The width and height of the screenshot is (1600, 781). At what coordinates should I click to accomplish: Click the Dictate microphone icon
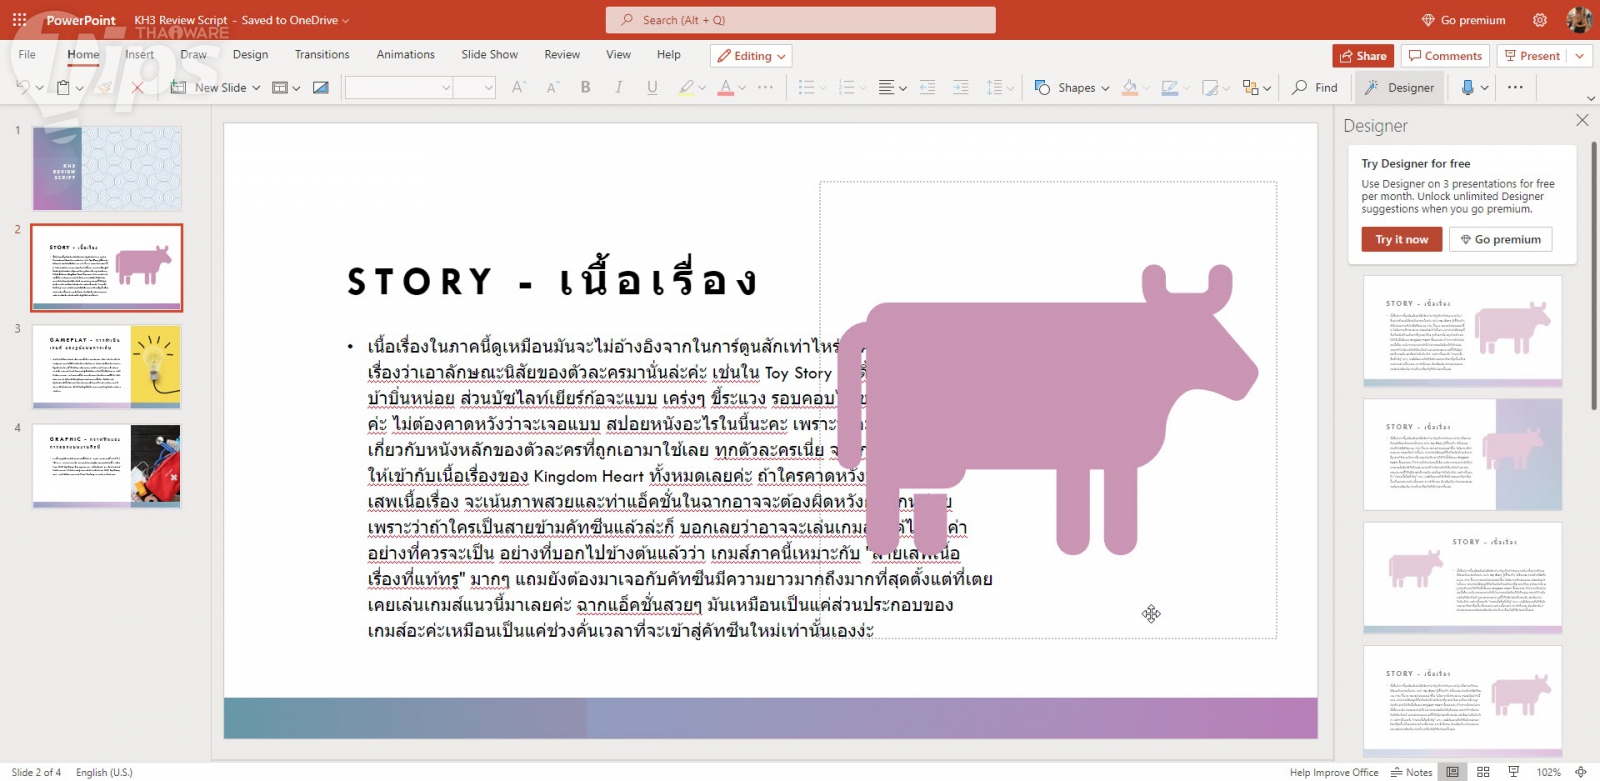[x=1468, y=88]
